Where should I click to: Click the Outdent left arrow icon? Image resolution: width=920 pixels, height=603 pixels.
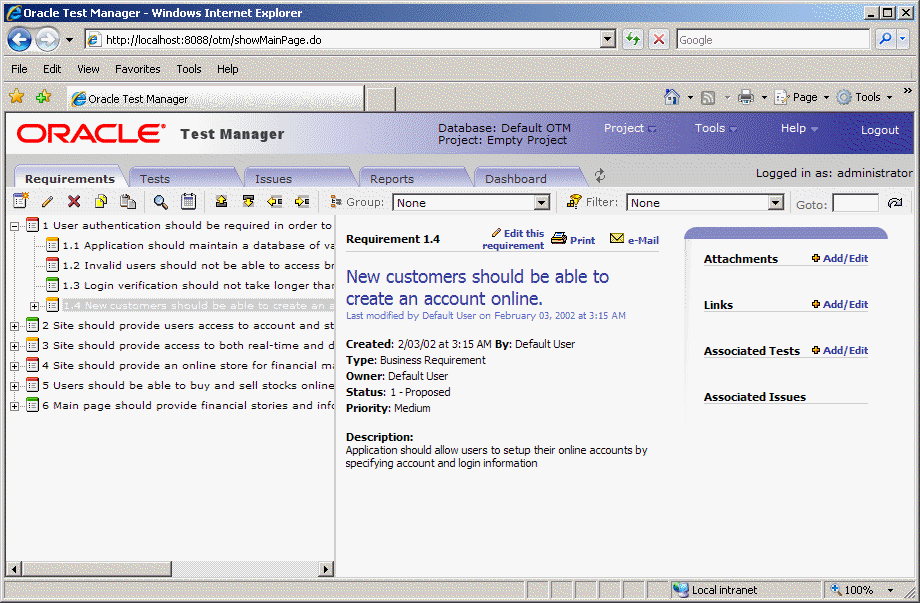(275, 201)
